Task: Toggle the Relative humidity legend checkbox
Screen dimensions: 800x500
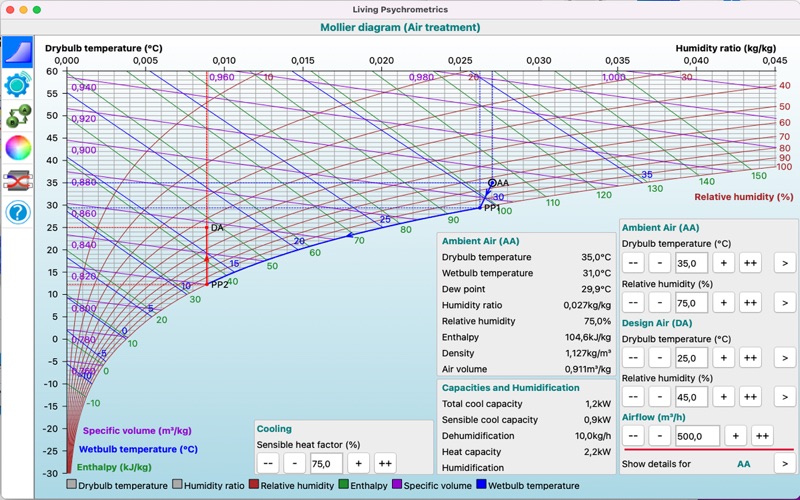Action: coord(254,484)
